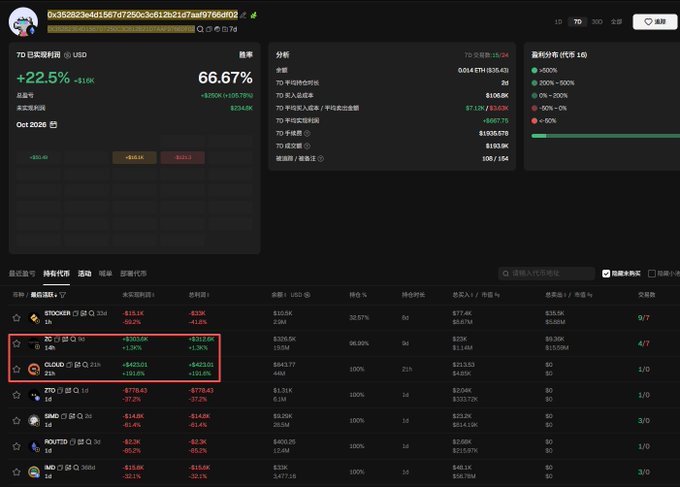This screenshot has width=680, height=487.
Task: Sort by the 未实现利润 column header
Action: [x=138, y=295]
